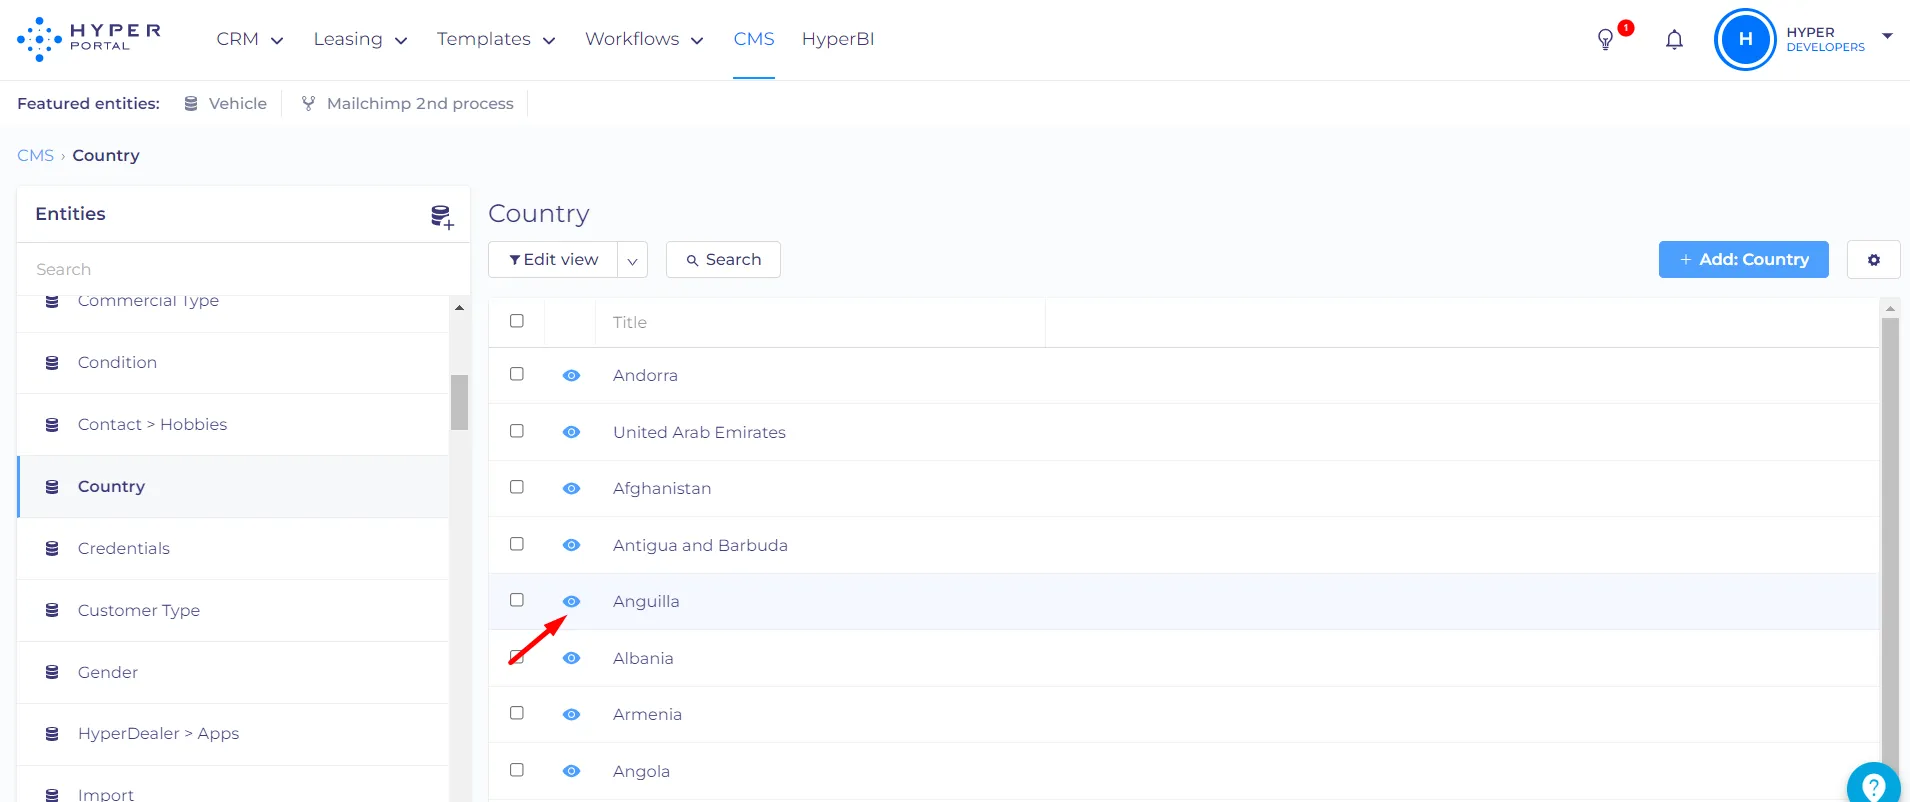
Task: Expand the Workflows menu
Action: 644,39
